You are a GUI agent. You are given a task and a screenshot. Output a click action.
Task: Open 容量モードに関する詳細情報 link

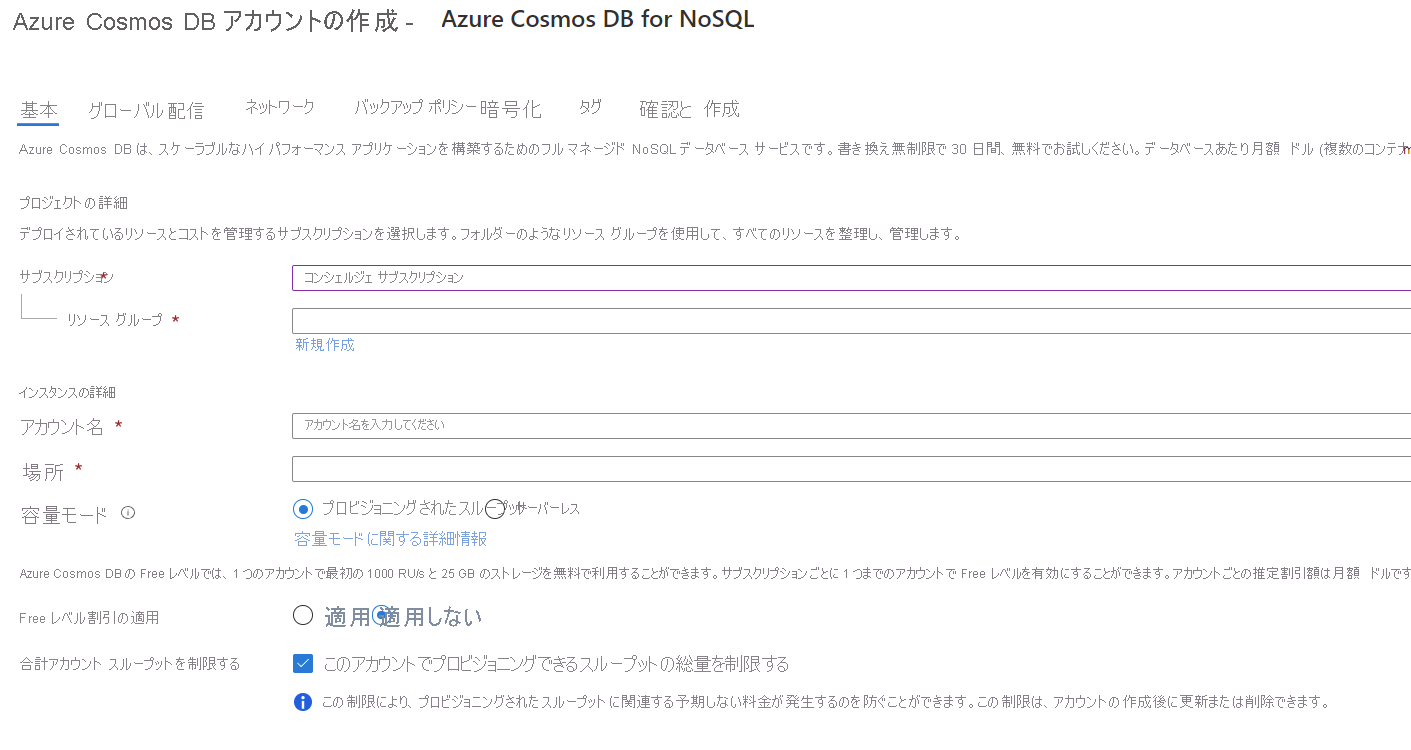391,539
